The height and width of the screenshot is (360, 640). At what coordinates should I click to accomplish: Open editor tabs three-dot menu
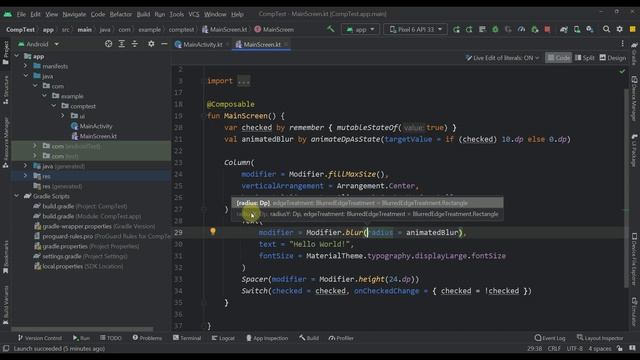point(622,44)
